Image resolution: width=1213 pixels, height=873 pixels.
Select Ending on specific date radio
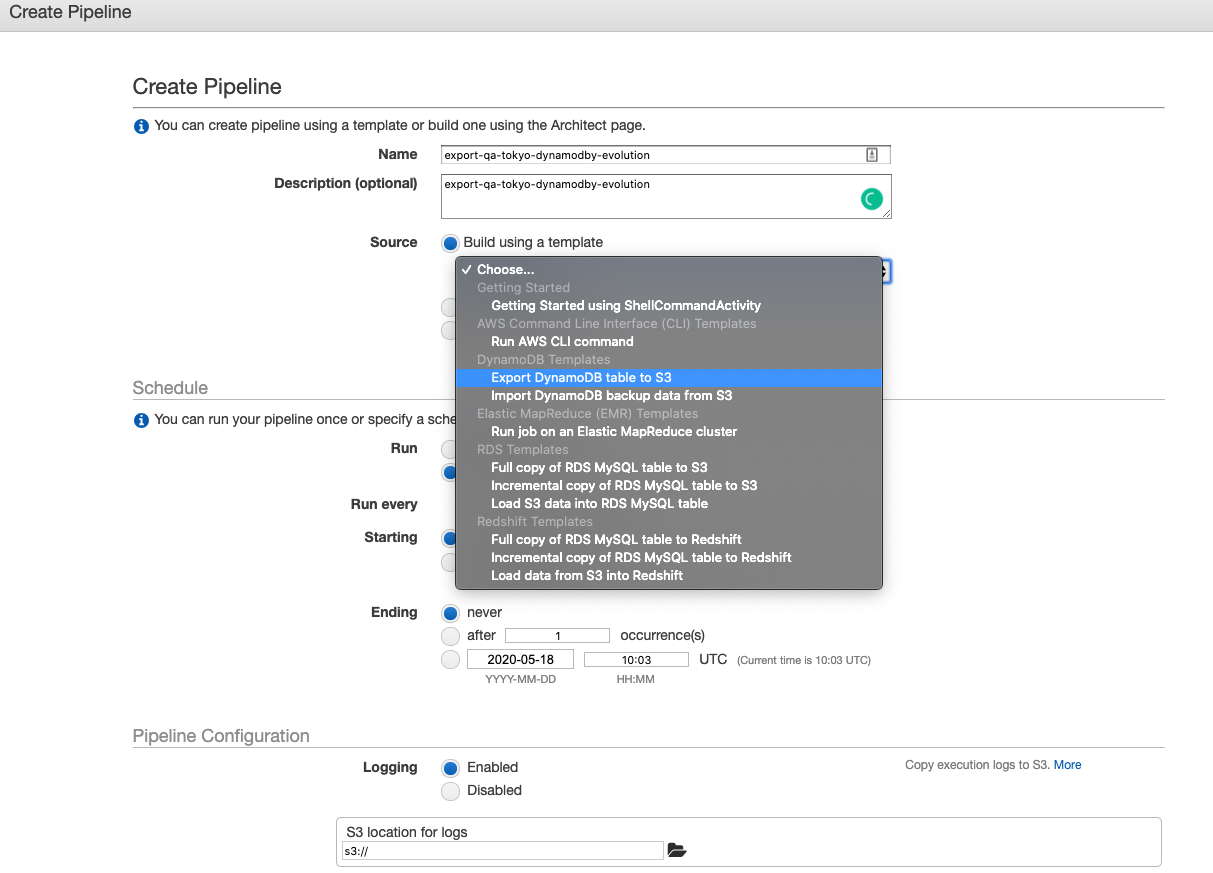point(450,660)
